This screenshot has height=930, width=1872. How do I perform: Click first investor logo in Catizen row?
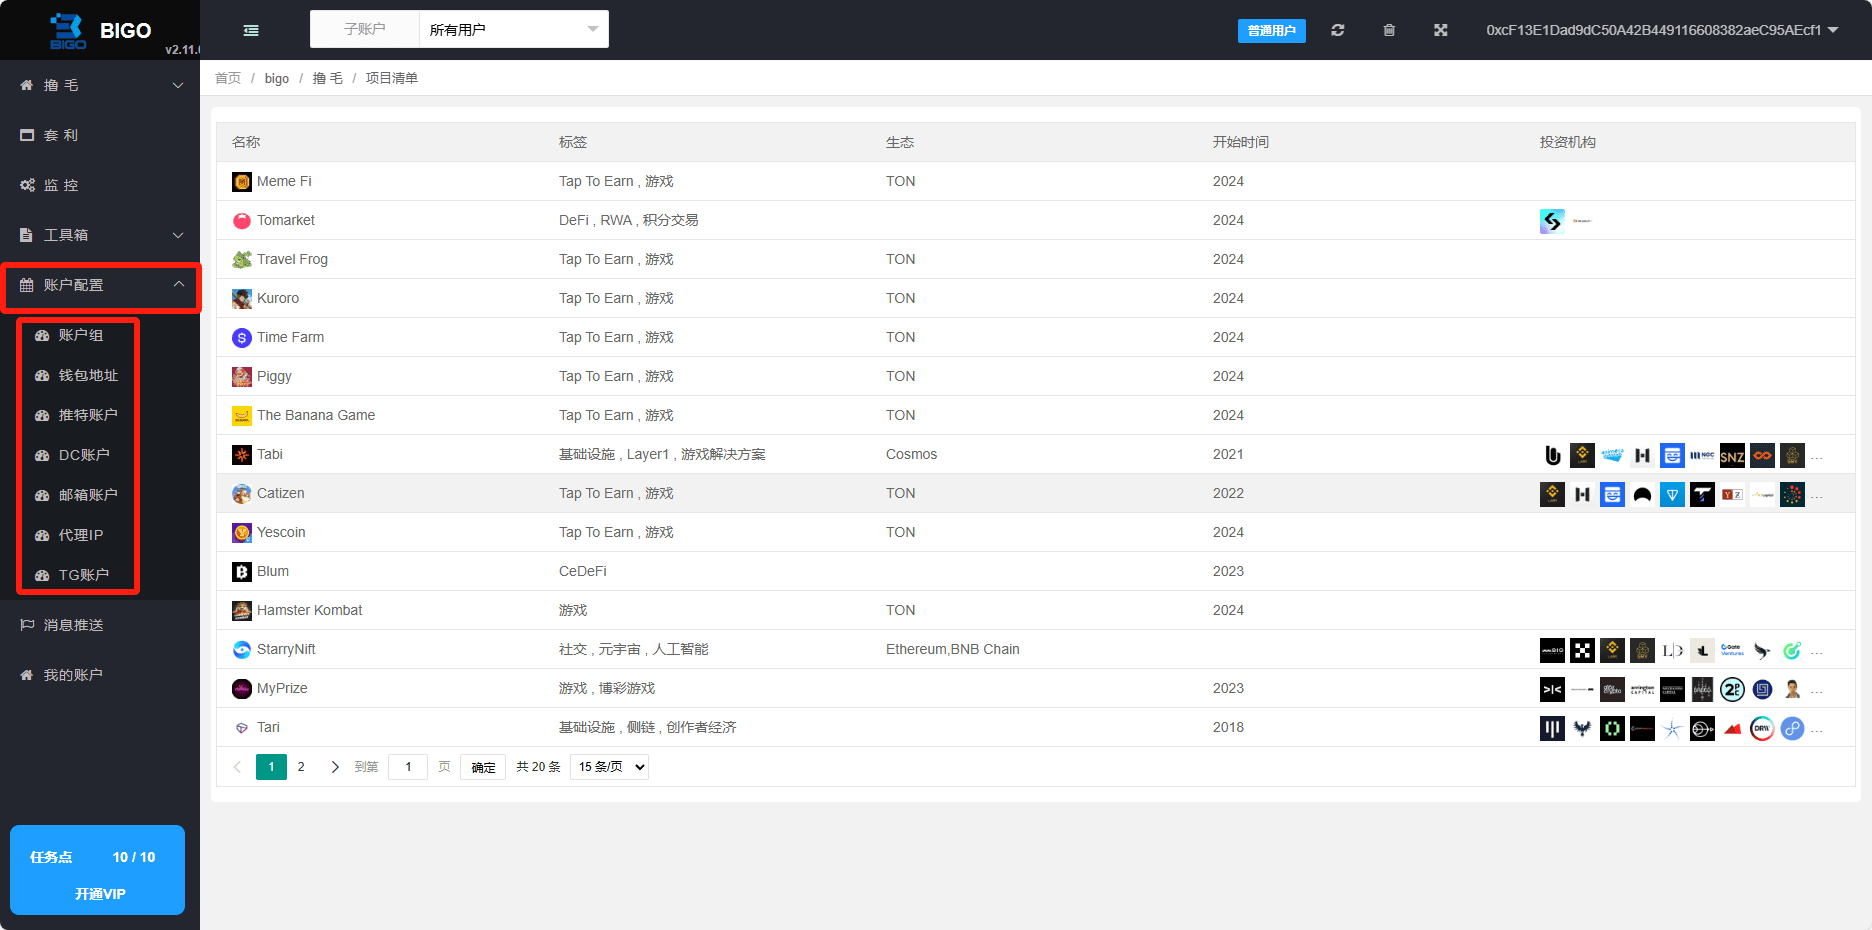(1552, 495)
